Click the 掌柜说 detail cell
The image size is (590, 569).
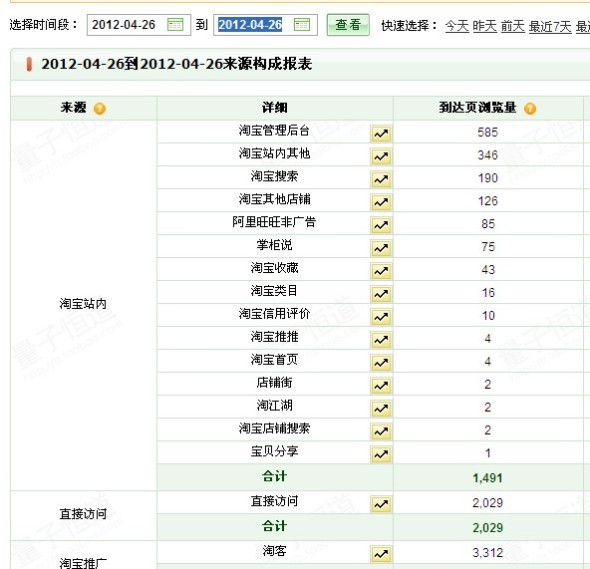275,246
